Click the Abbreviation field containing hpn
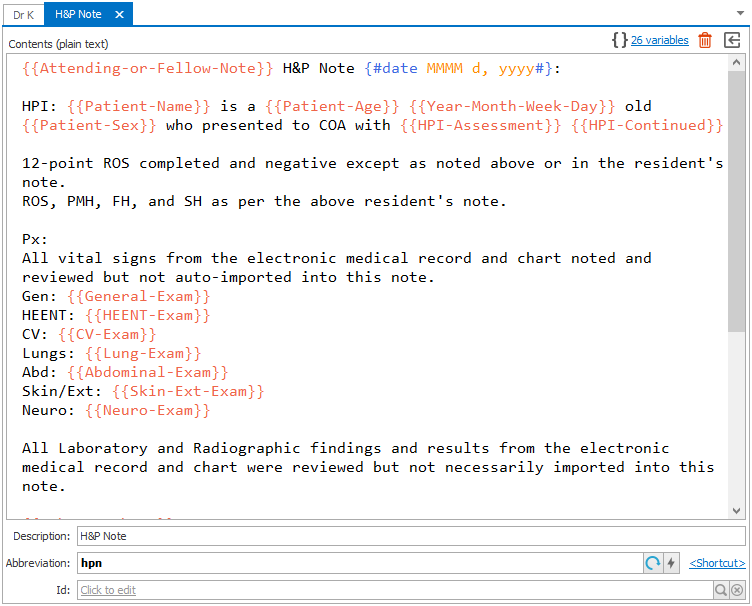752x606 pixels. point(360,563)
